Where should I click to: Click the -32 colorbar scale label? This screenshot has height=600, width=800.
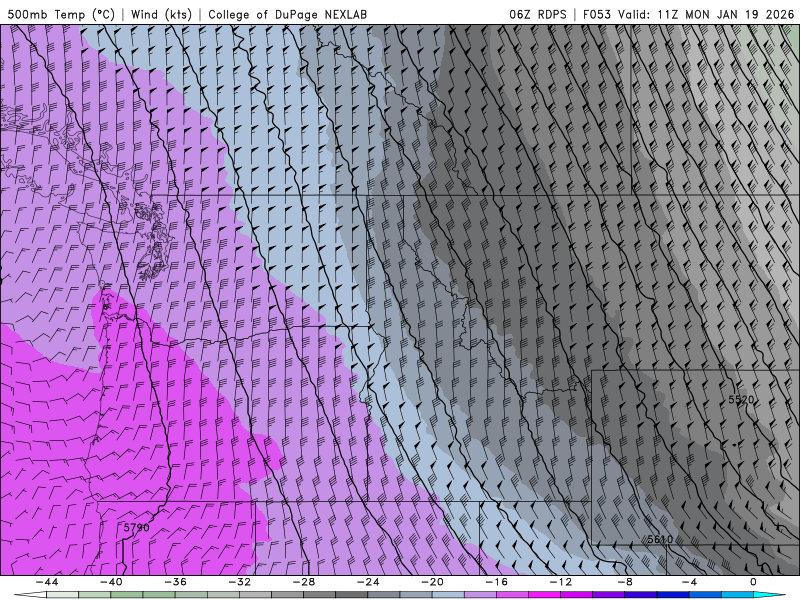(x=239, y=582)
